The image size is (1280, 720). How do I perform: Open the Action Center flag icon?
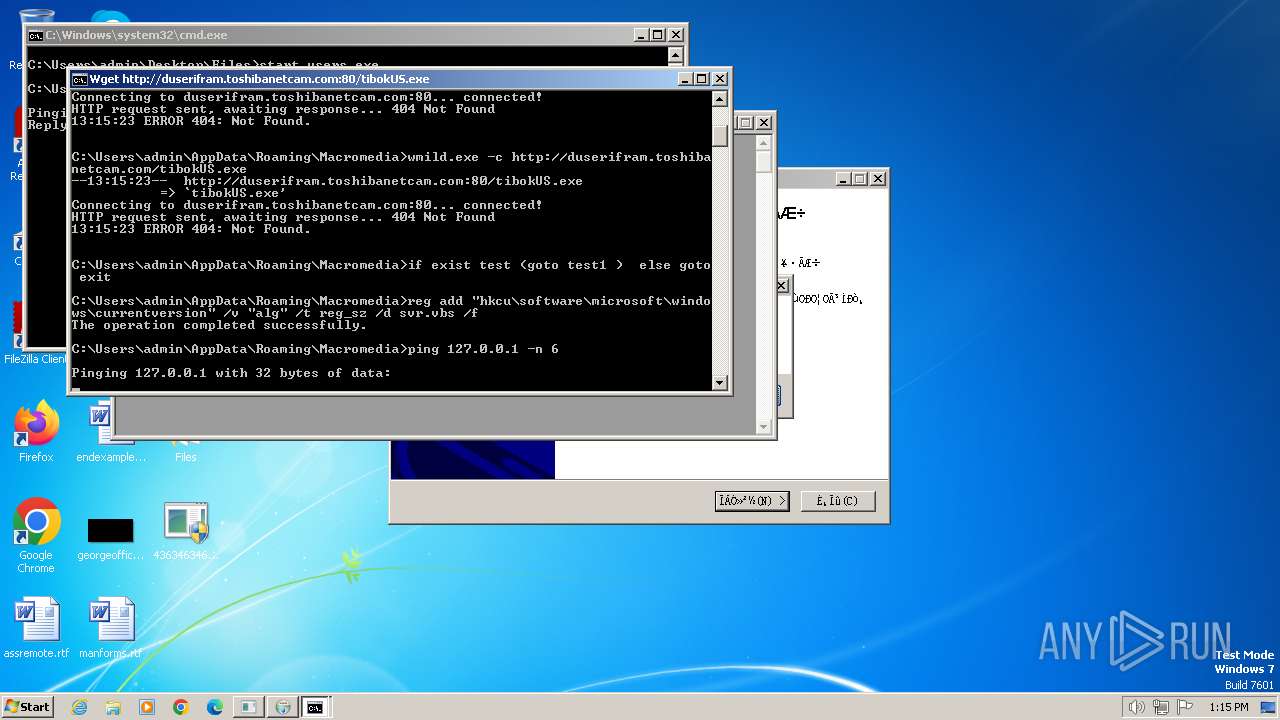point(1183,707)
